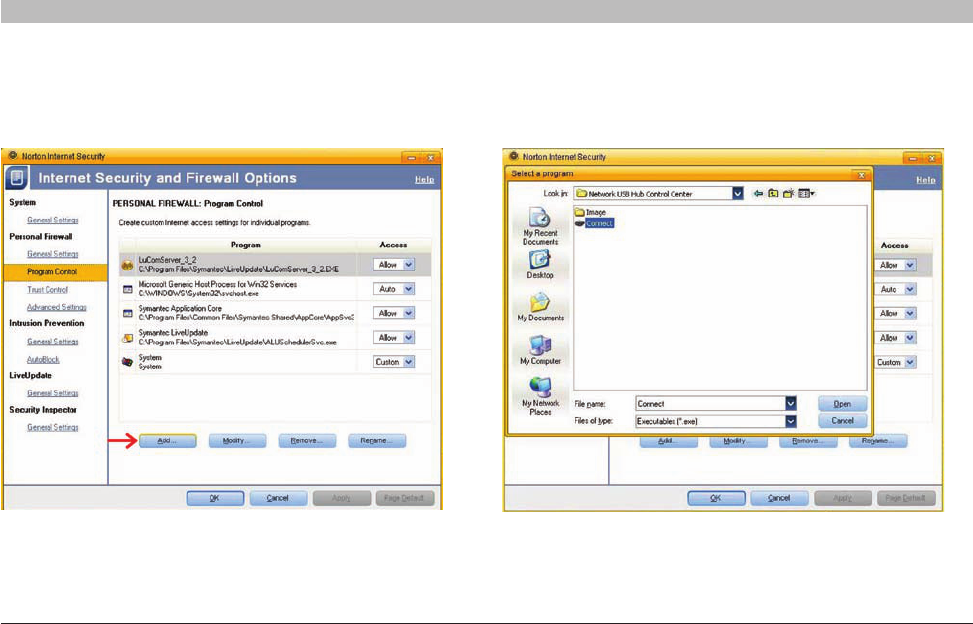Screen dimensions: 973x624
Task: Click OK in right Norton window
Action: (716, 498)
